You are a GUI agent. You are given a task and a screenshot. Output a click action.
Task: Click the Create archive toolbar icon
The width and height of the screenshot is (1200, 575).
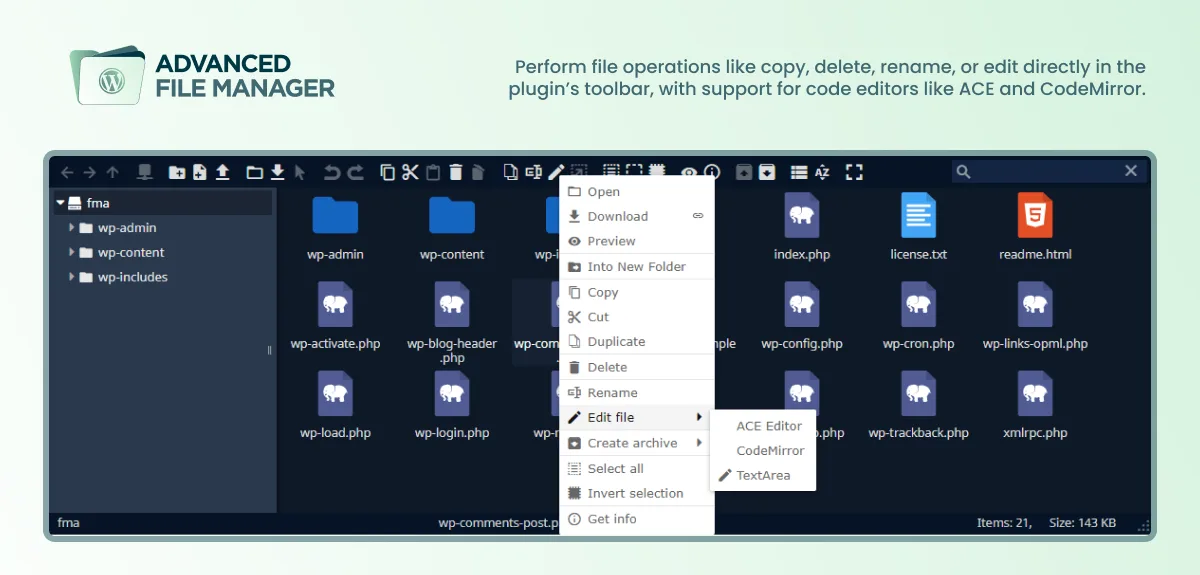(x=766, y=172)
